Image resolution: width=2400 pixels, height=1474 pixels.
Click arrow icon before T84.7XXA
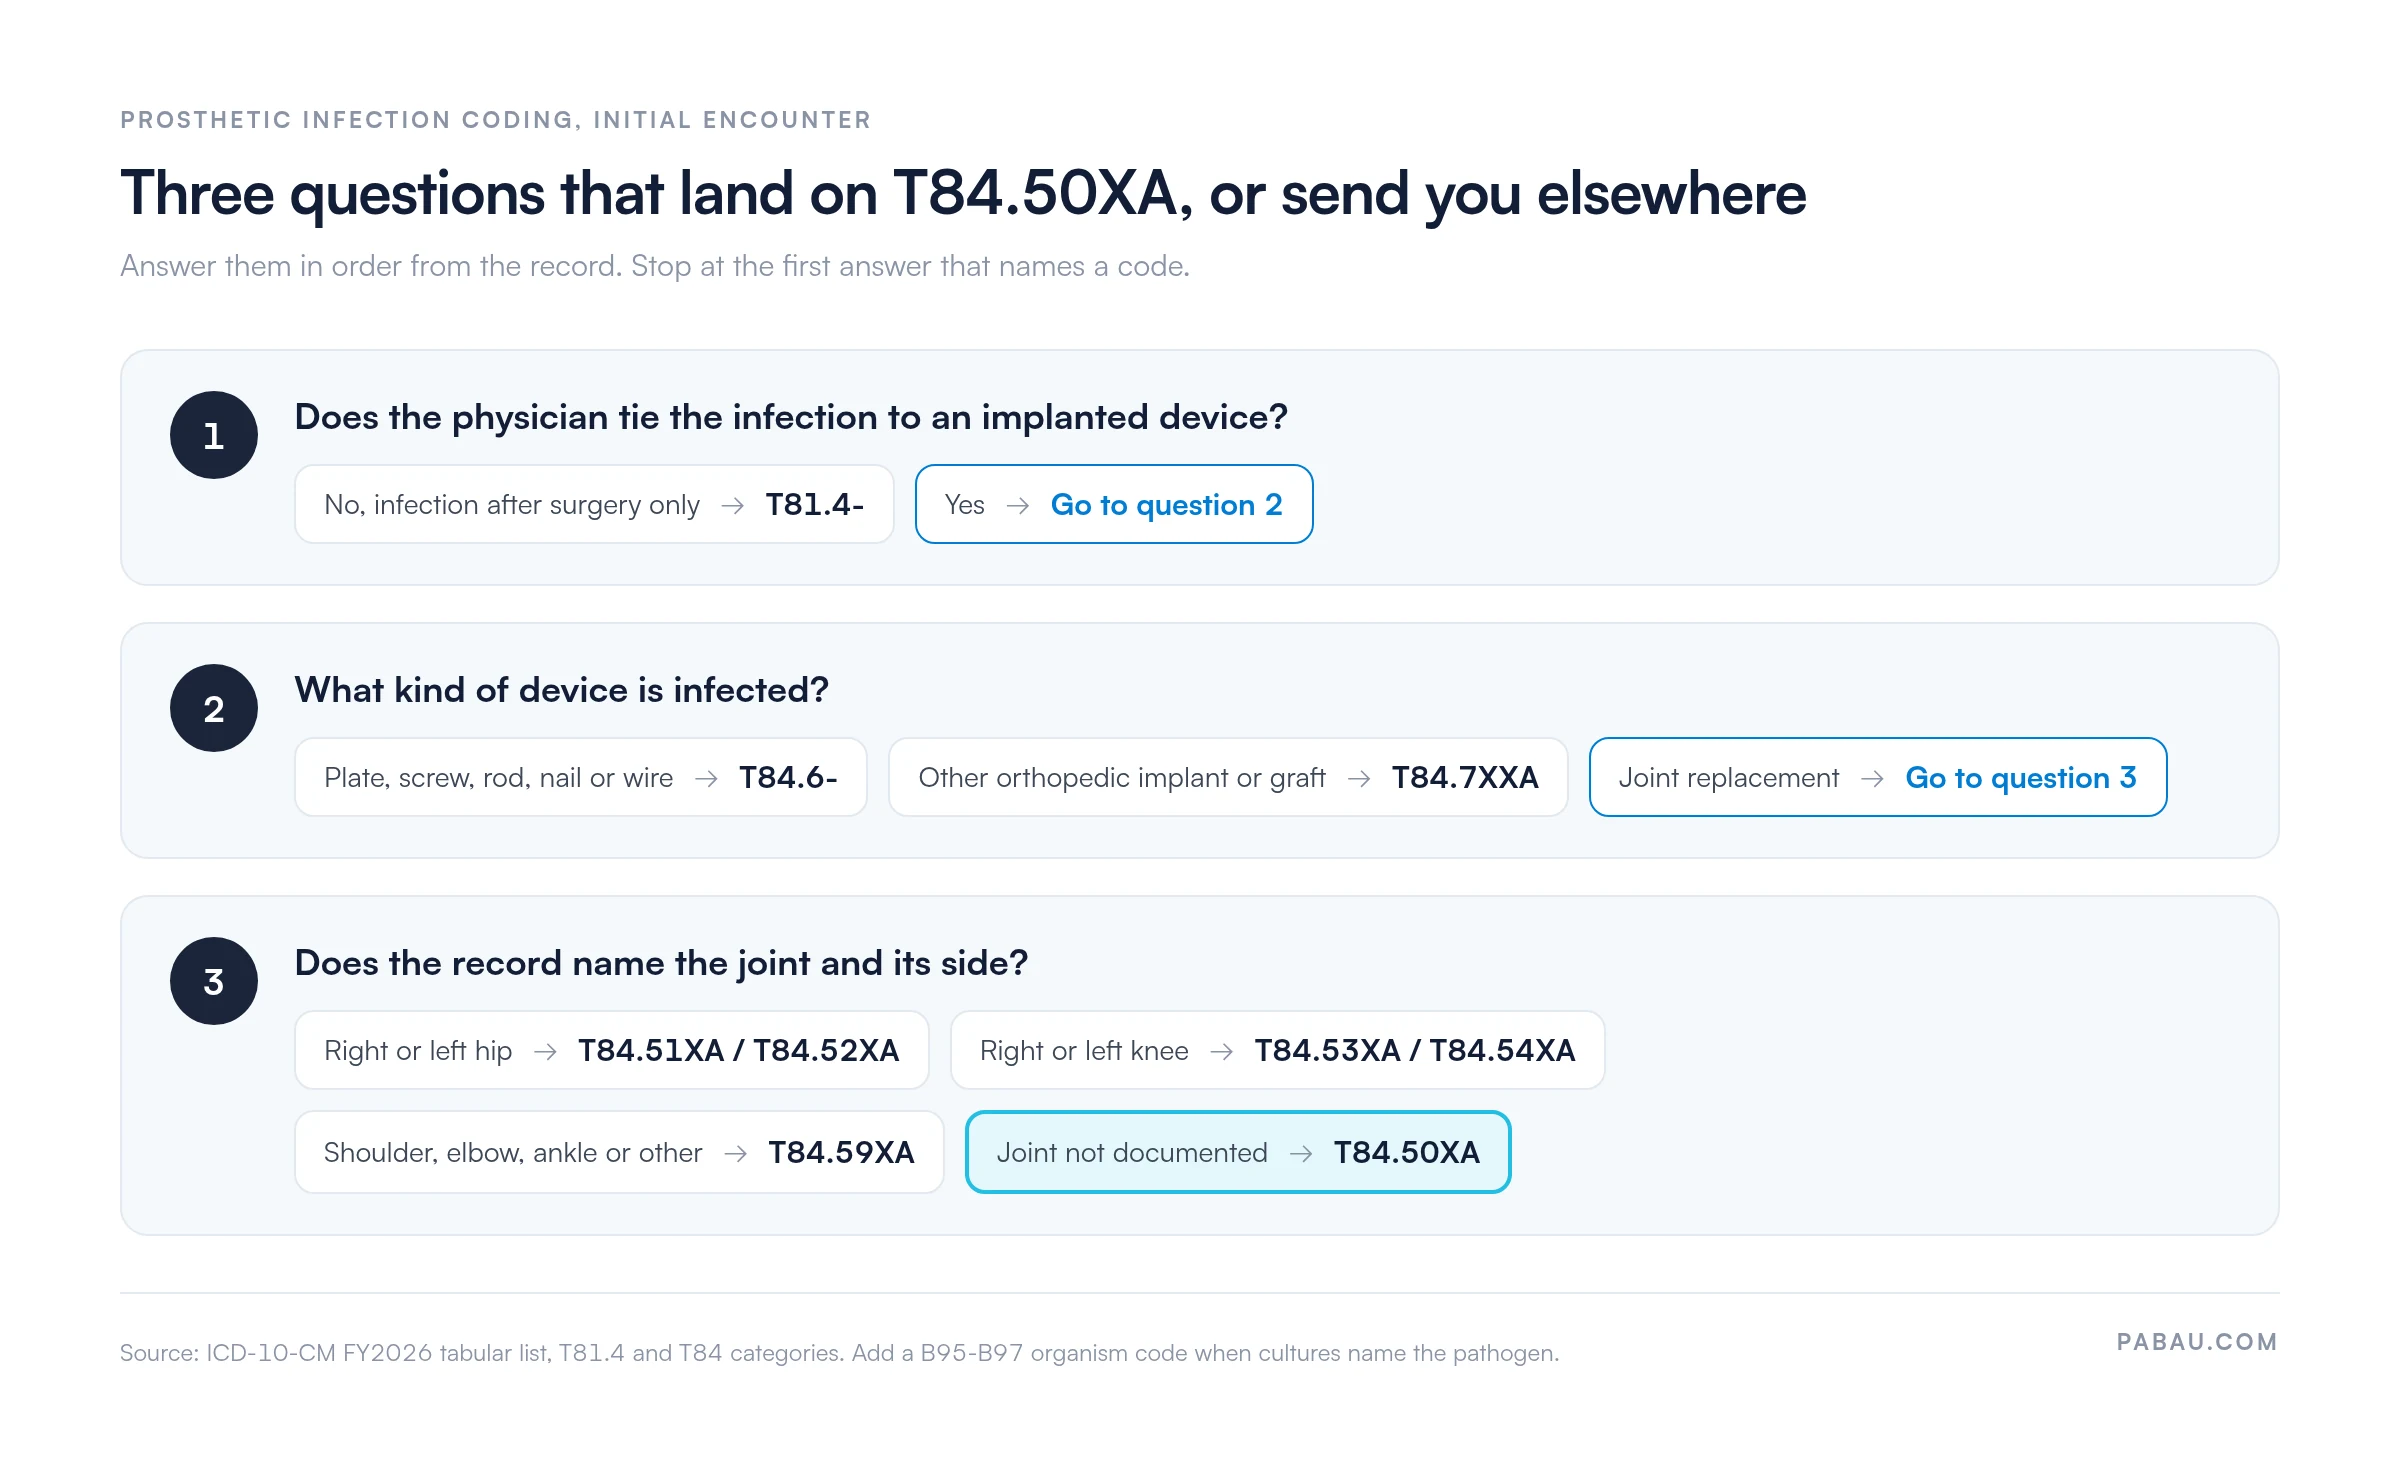[x=1359, y=779]
